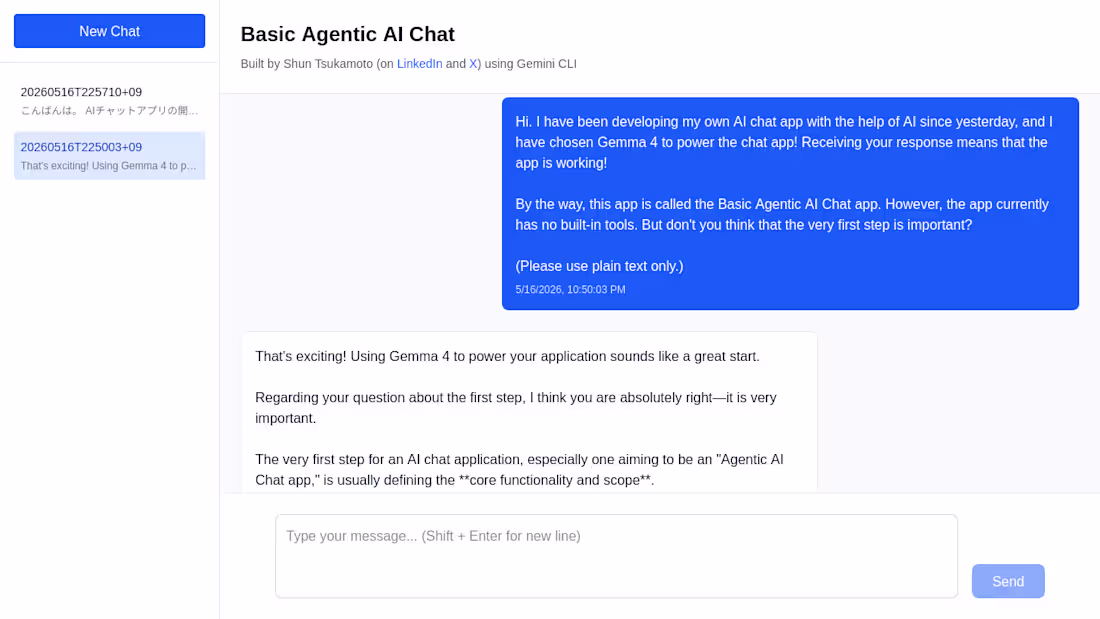Click the message timestamp 5/16/2026, 10:50:03 PM
1100x619 pixels.
point(570,289)
